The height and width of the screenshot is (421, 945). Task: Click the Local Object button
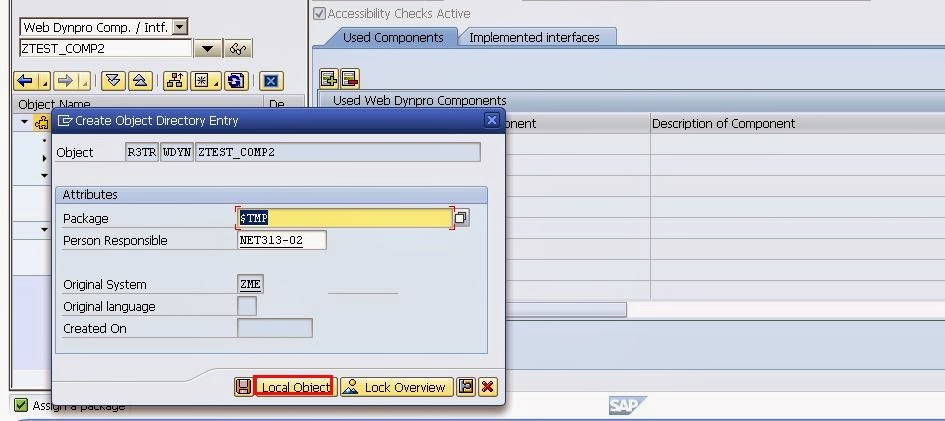pyautogui.click(x=294, y=387)
